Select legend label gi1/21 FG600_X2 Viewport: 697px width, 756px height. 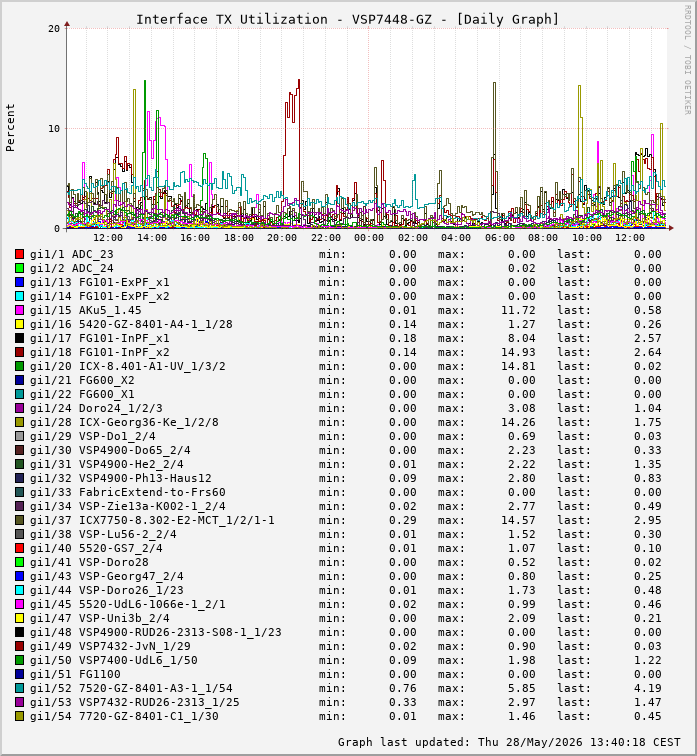click(x=82, y=380)
